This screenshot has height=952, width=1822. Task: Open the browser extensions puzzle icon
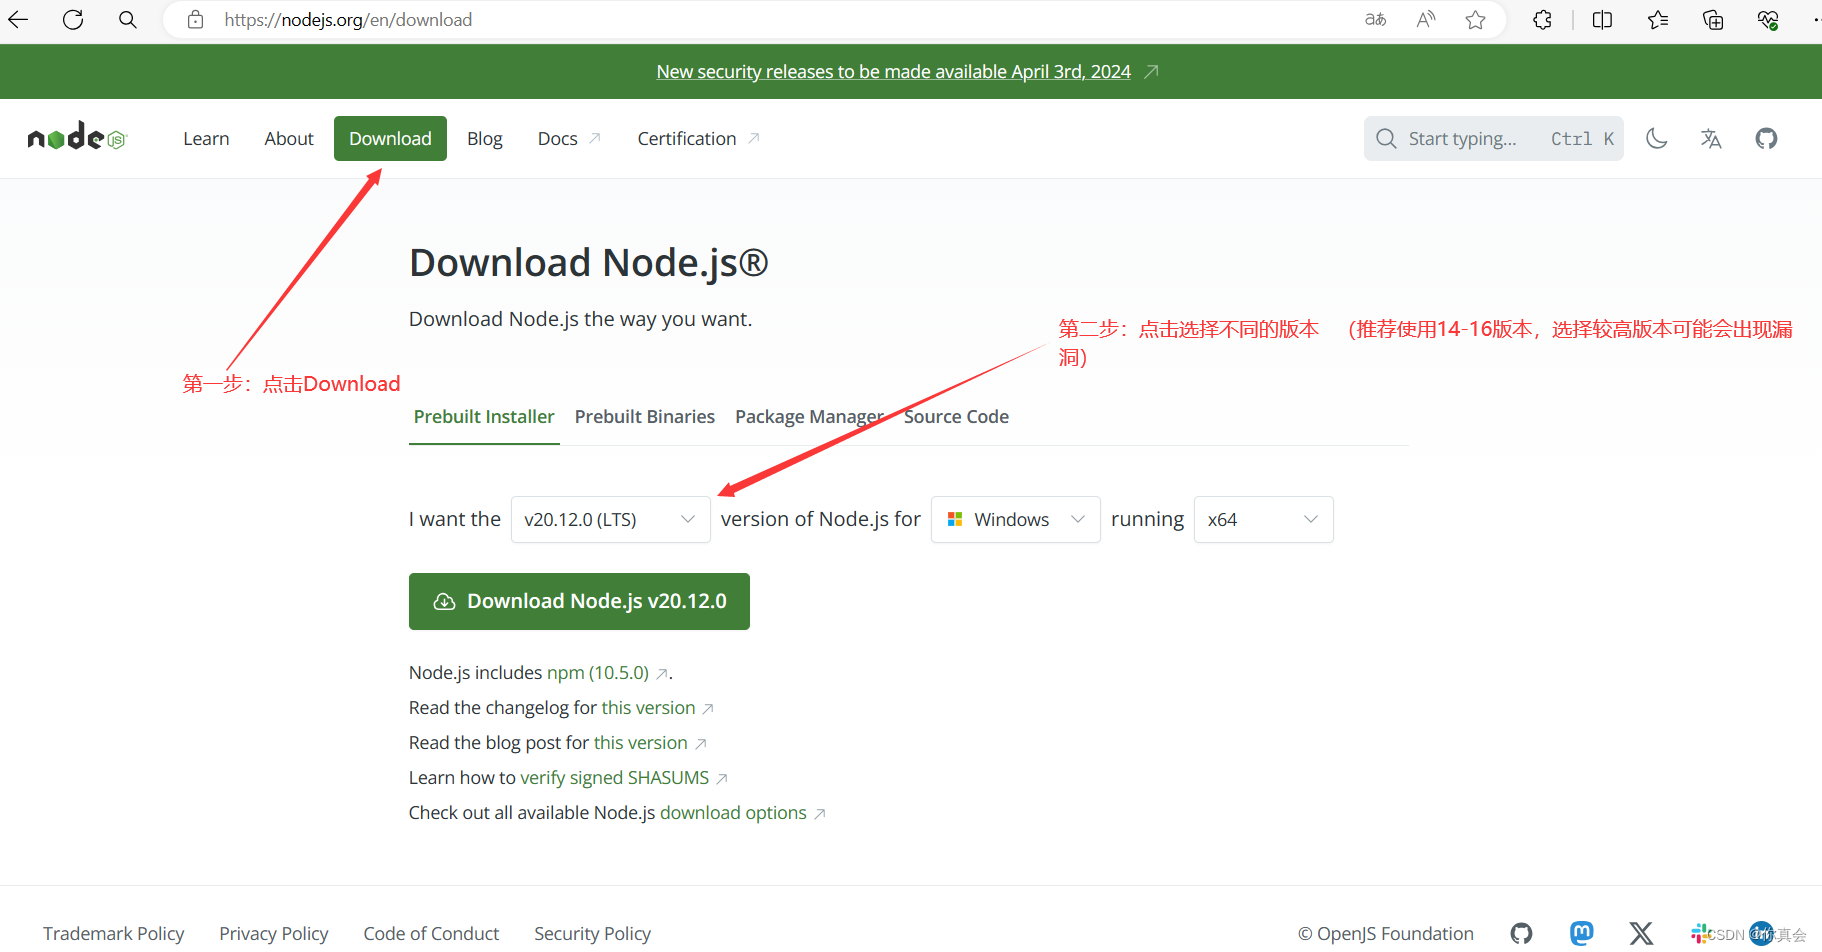1543,19
